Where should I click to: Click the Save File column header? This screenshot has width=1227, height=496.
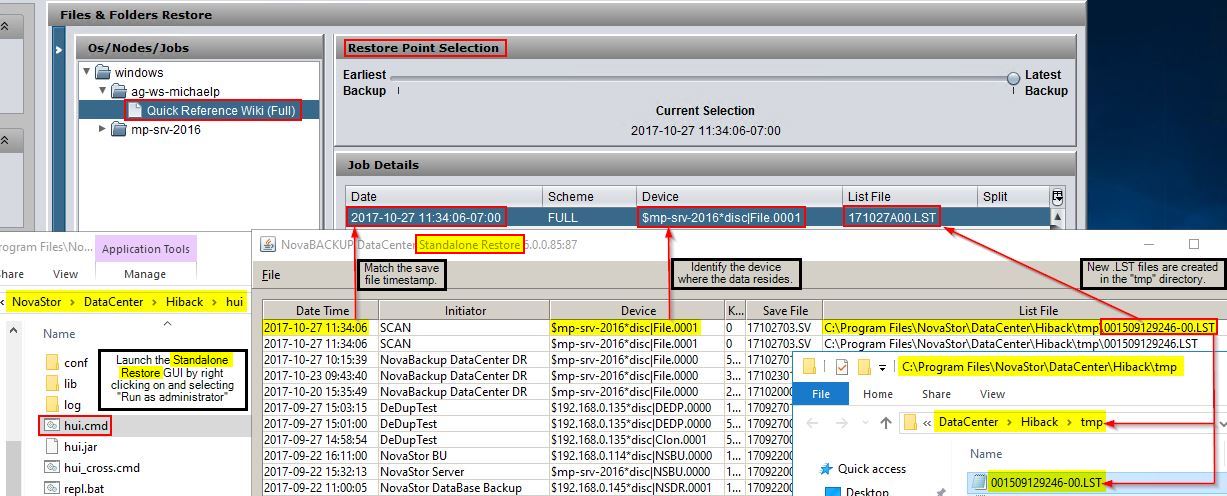(784, 310)
